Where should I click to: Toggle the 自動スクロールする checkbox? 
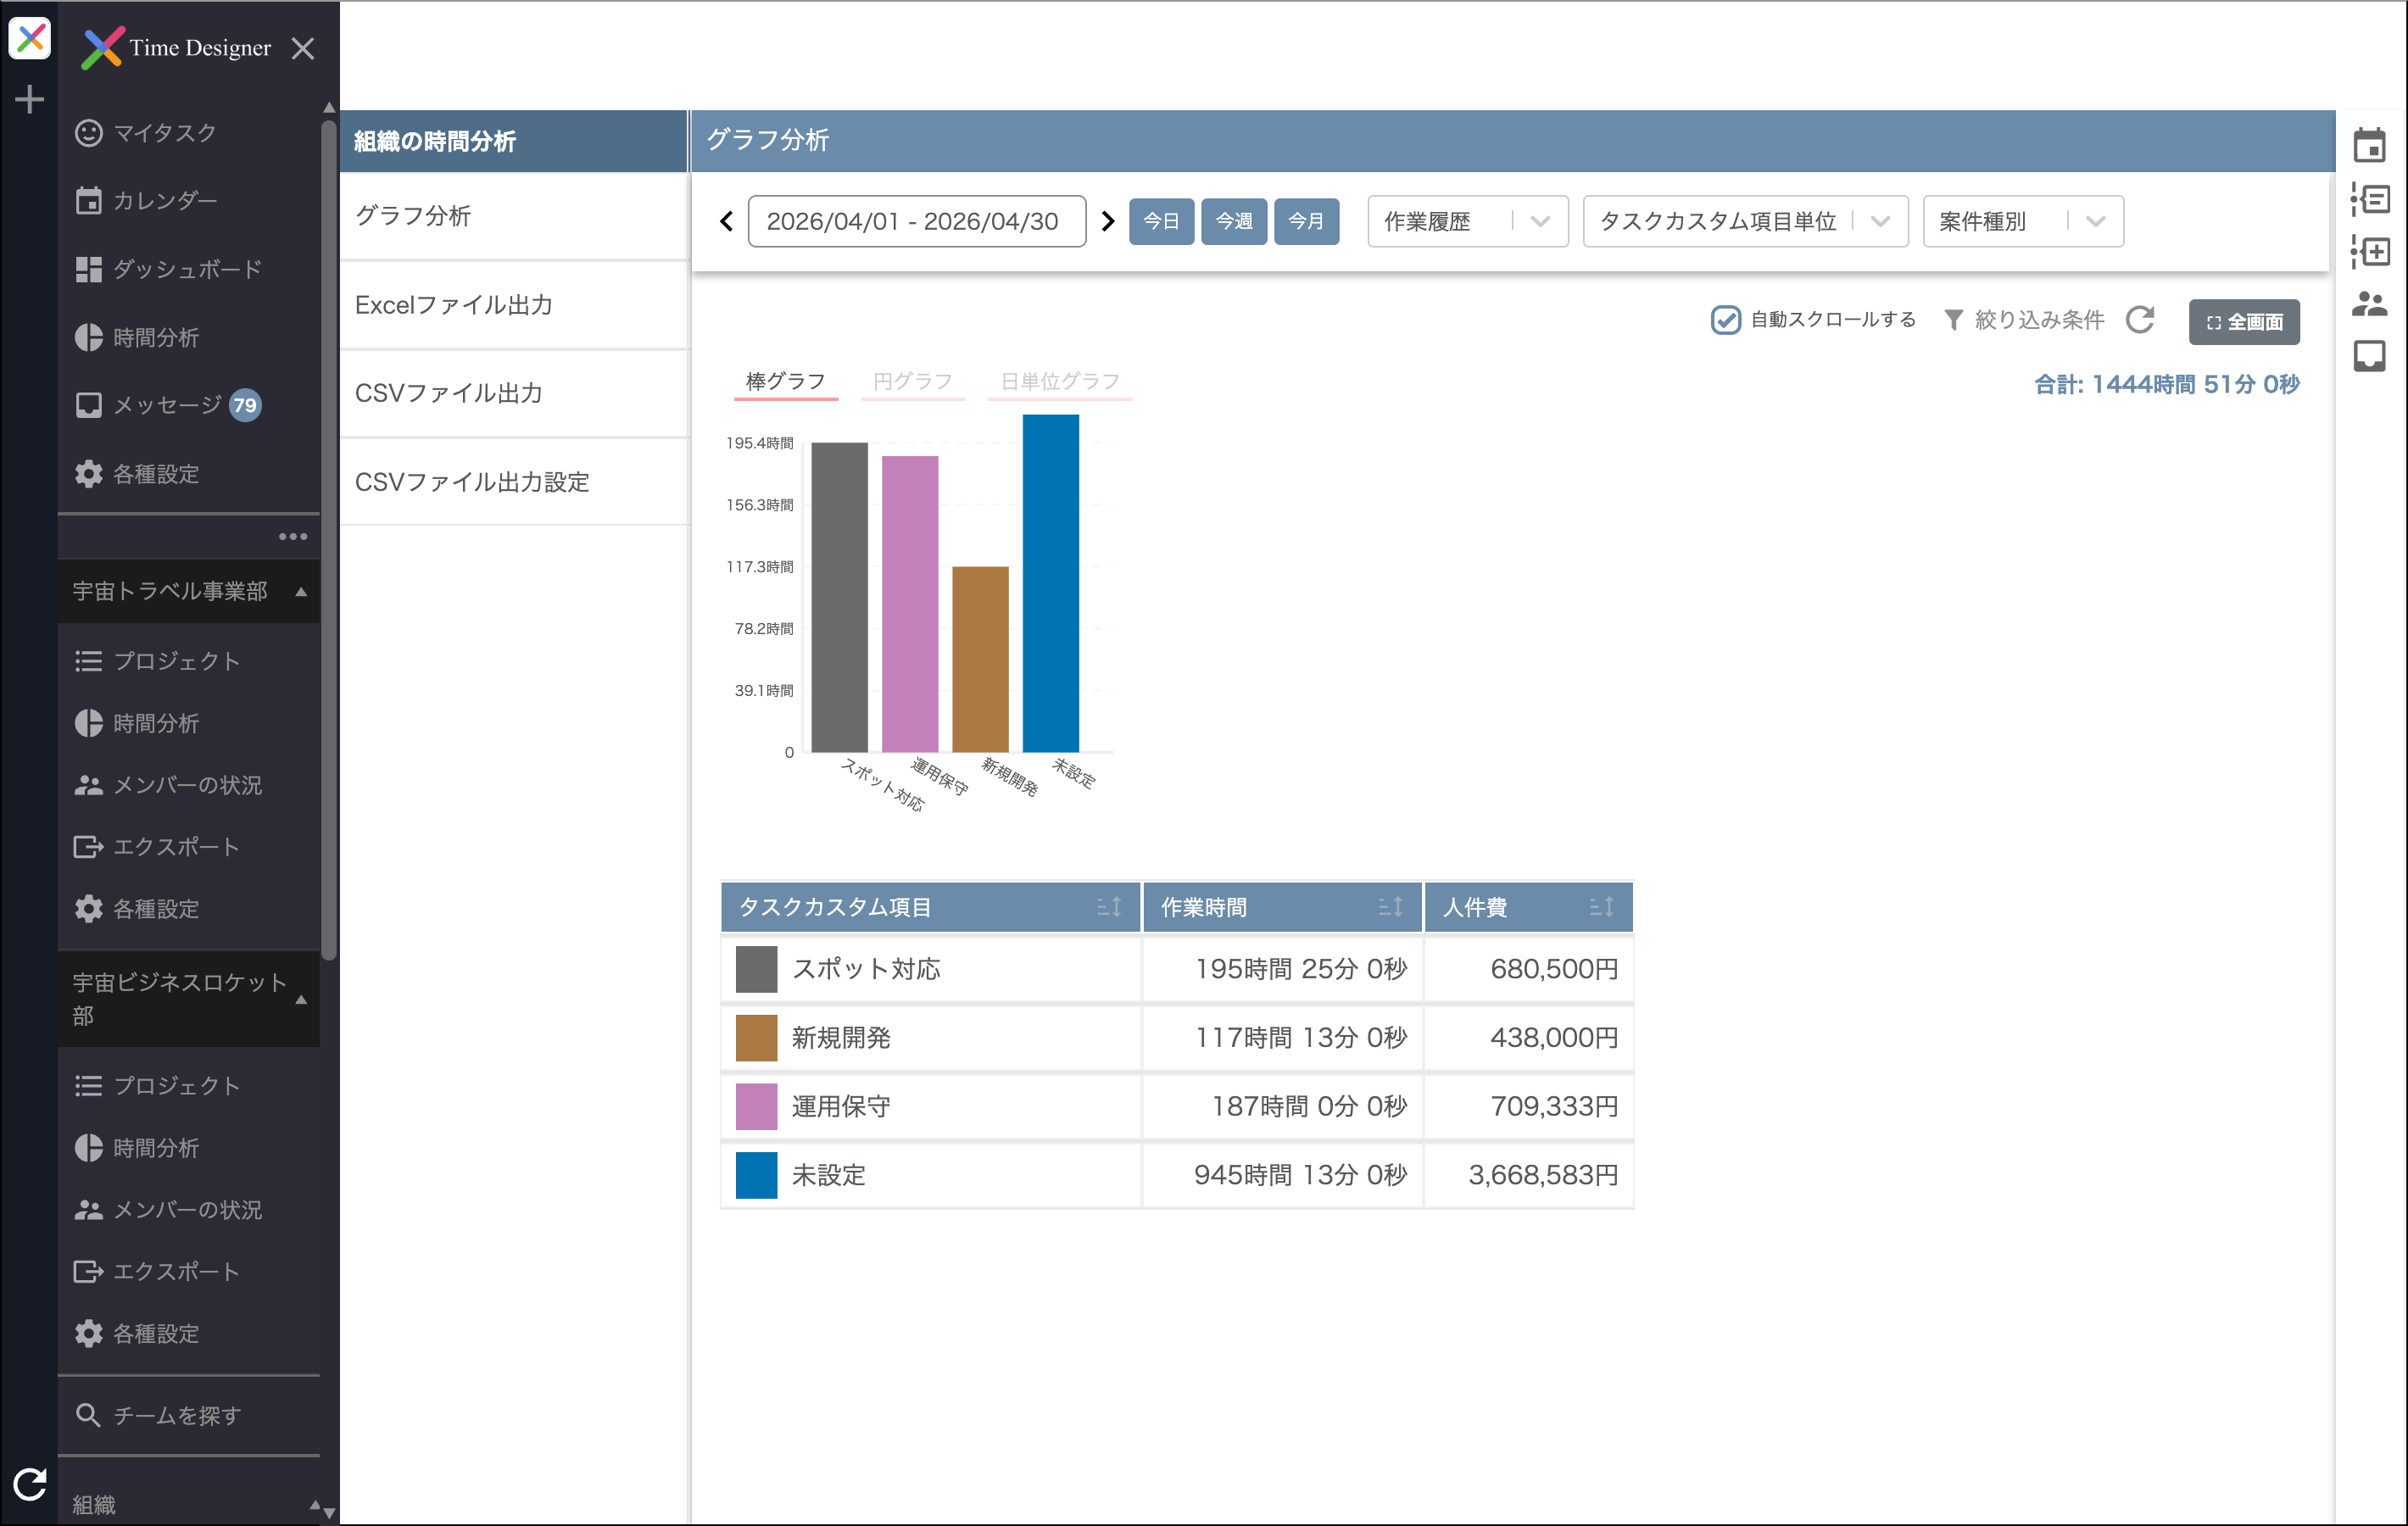click(1725, 320)
